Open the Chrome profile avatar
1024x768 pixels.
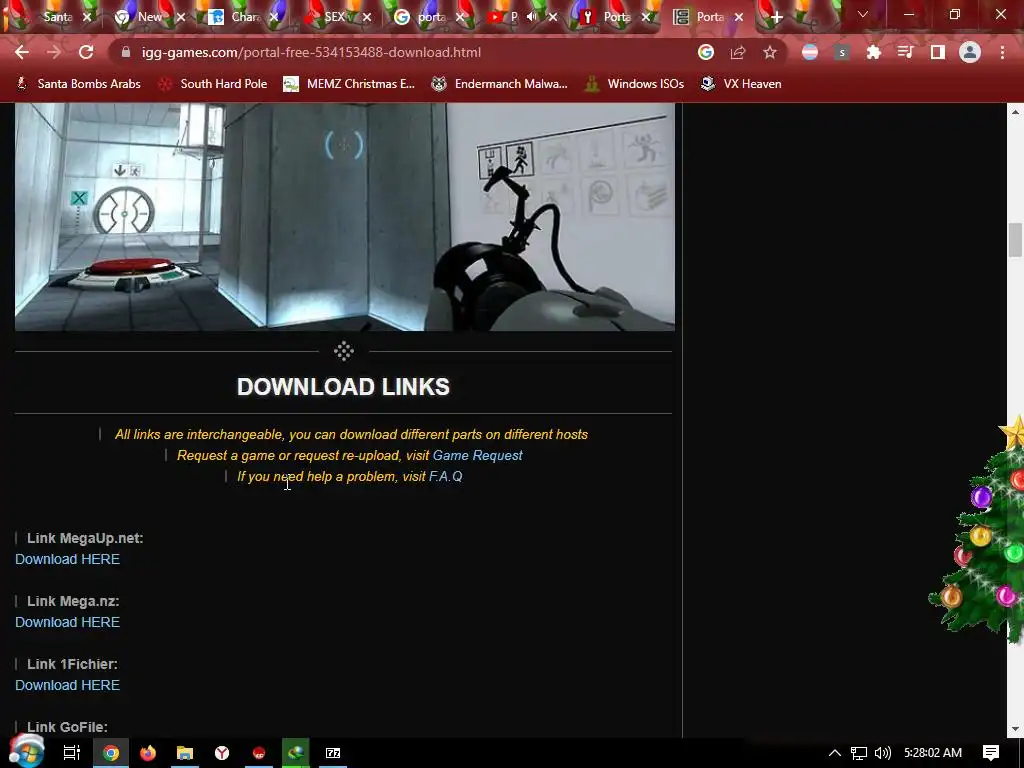[x=970, y=52]
